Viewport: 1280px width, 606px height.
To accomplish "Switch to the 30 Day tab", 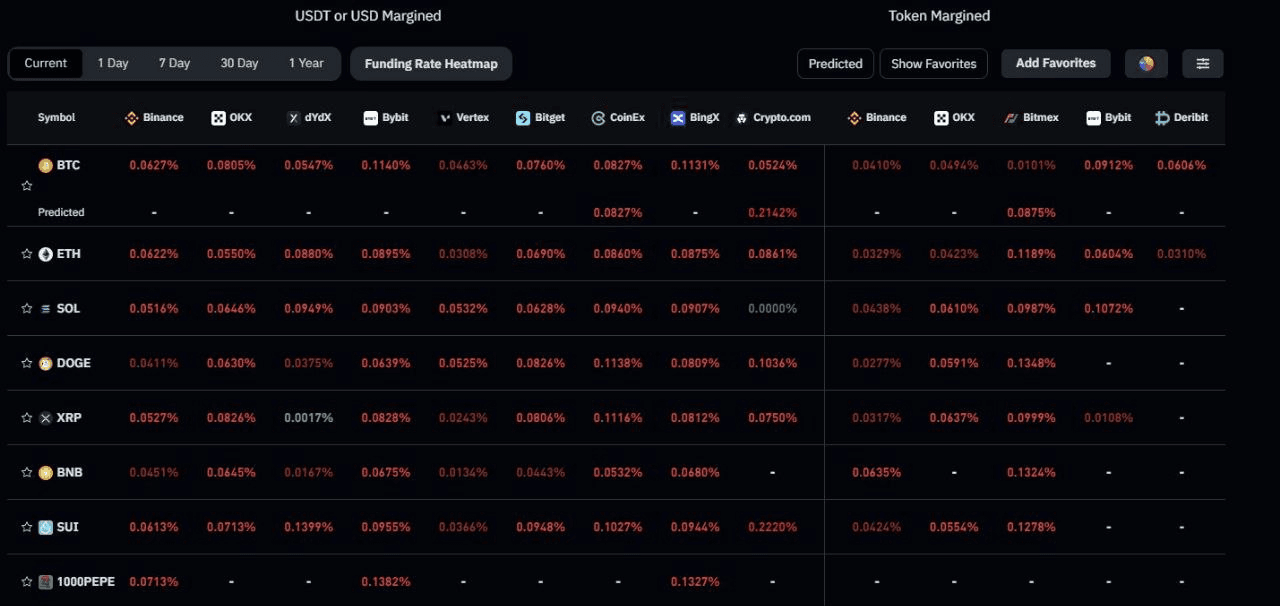I will [x=239, y=63].
